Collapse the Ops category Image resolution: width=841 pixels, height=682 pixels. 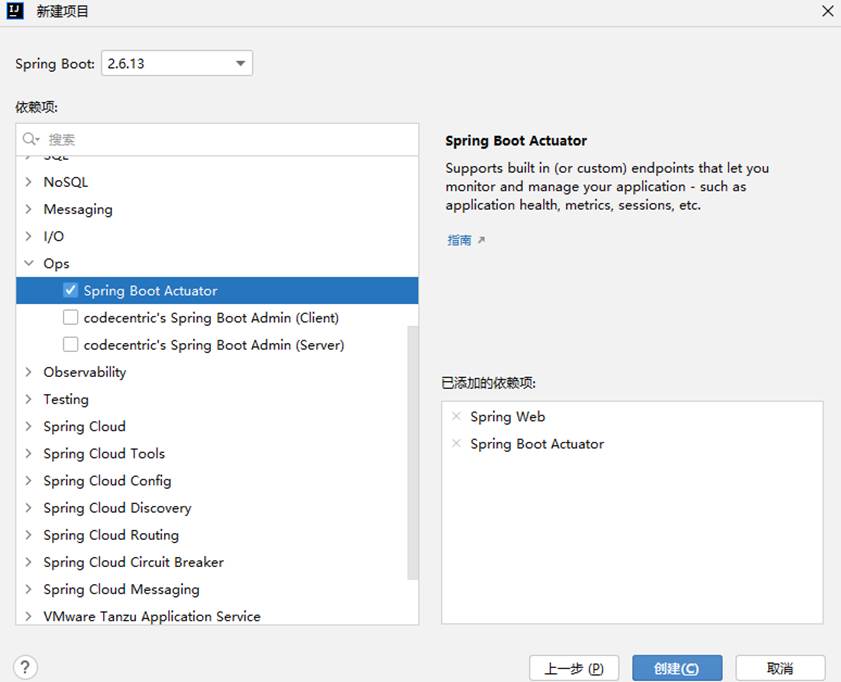click(x=28, y=263)
